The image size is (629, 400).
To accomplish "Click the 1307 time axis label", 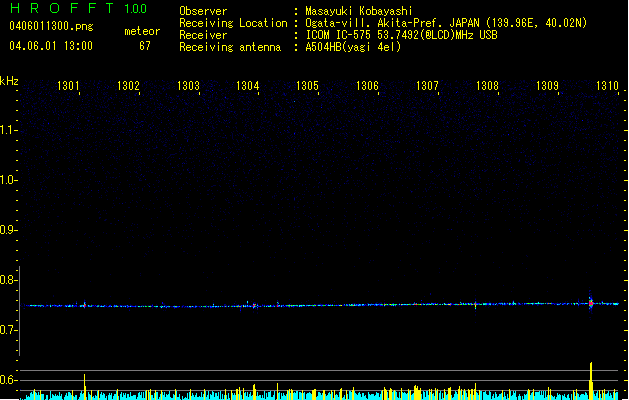I will (427, 86).
